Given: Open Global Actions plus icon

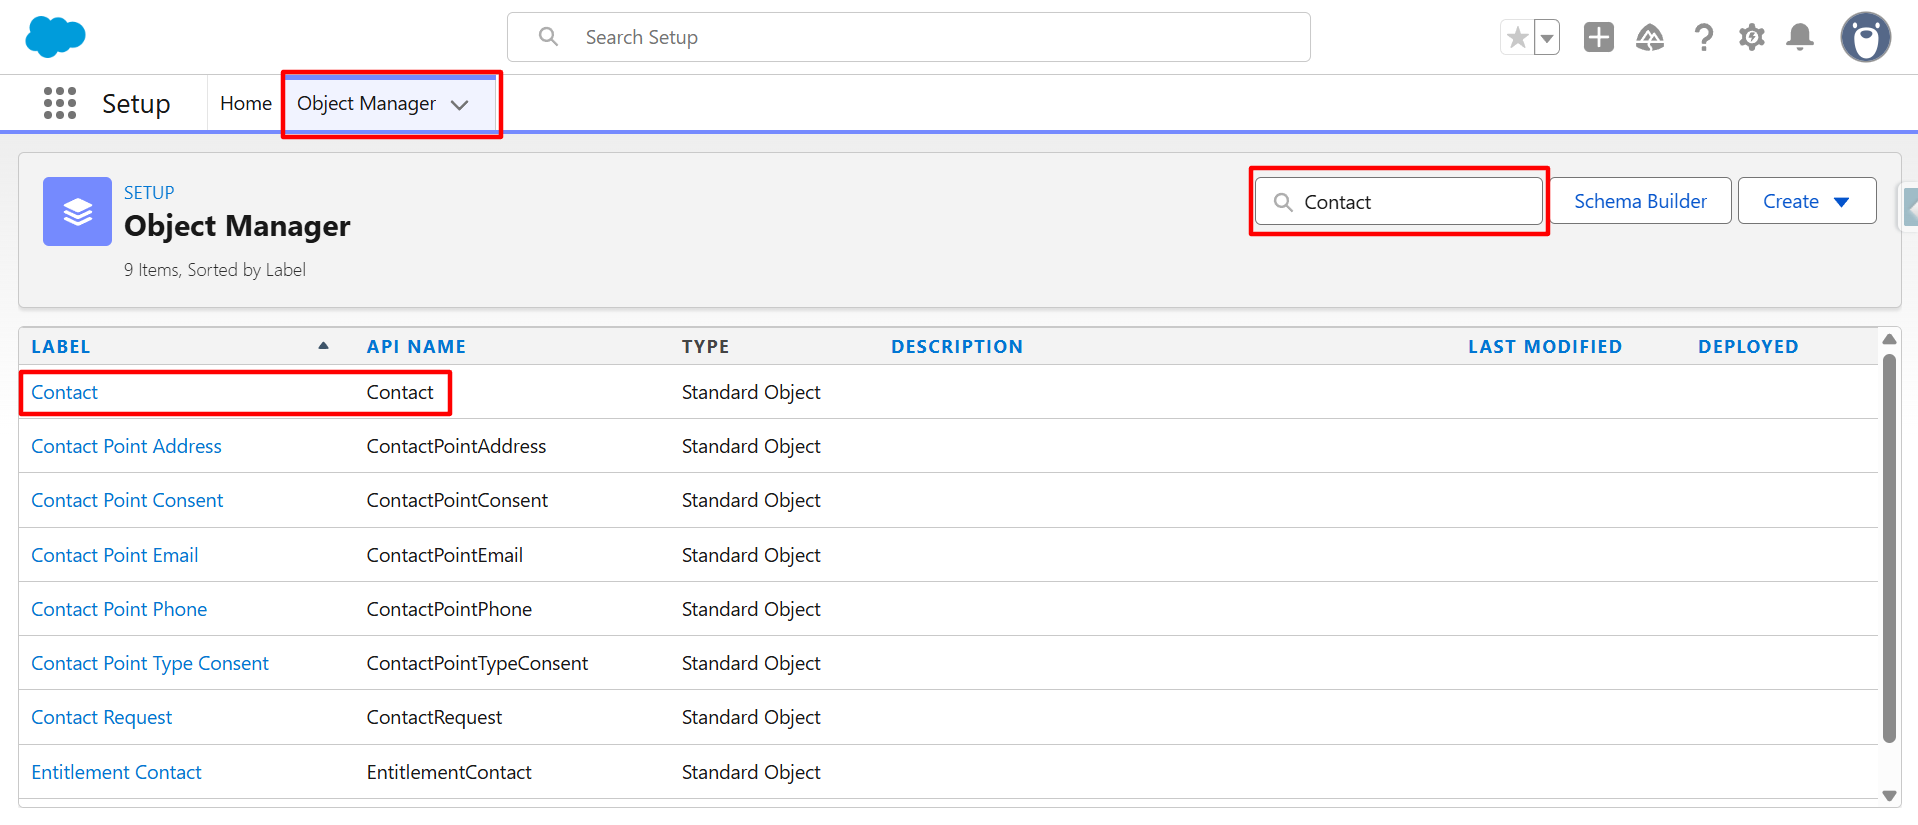Looking at the screenshot, I should tap(1598, 38).
